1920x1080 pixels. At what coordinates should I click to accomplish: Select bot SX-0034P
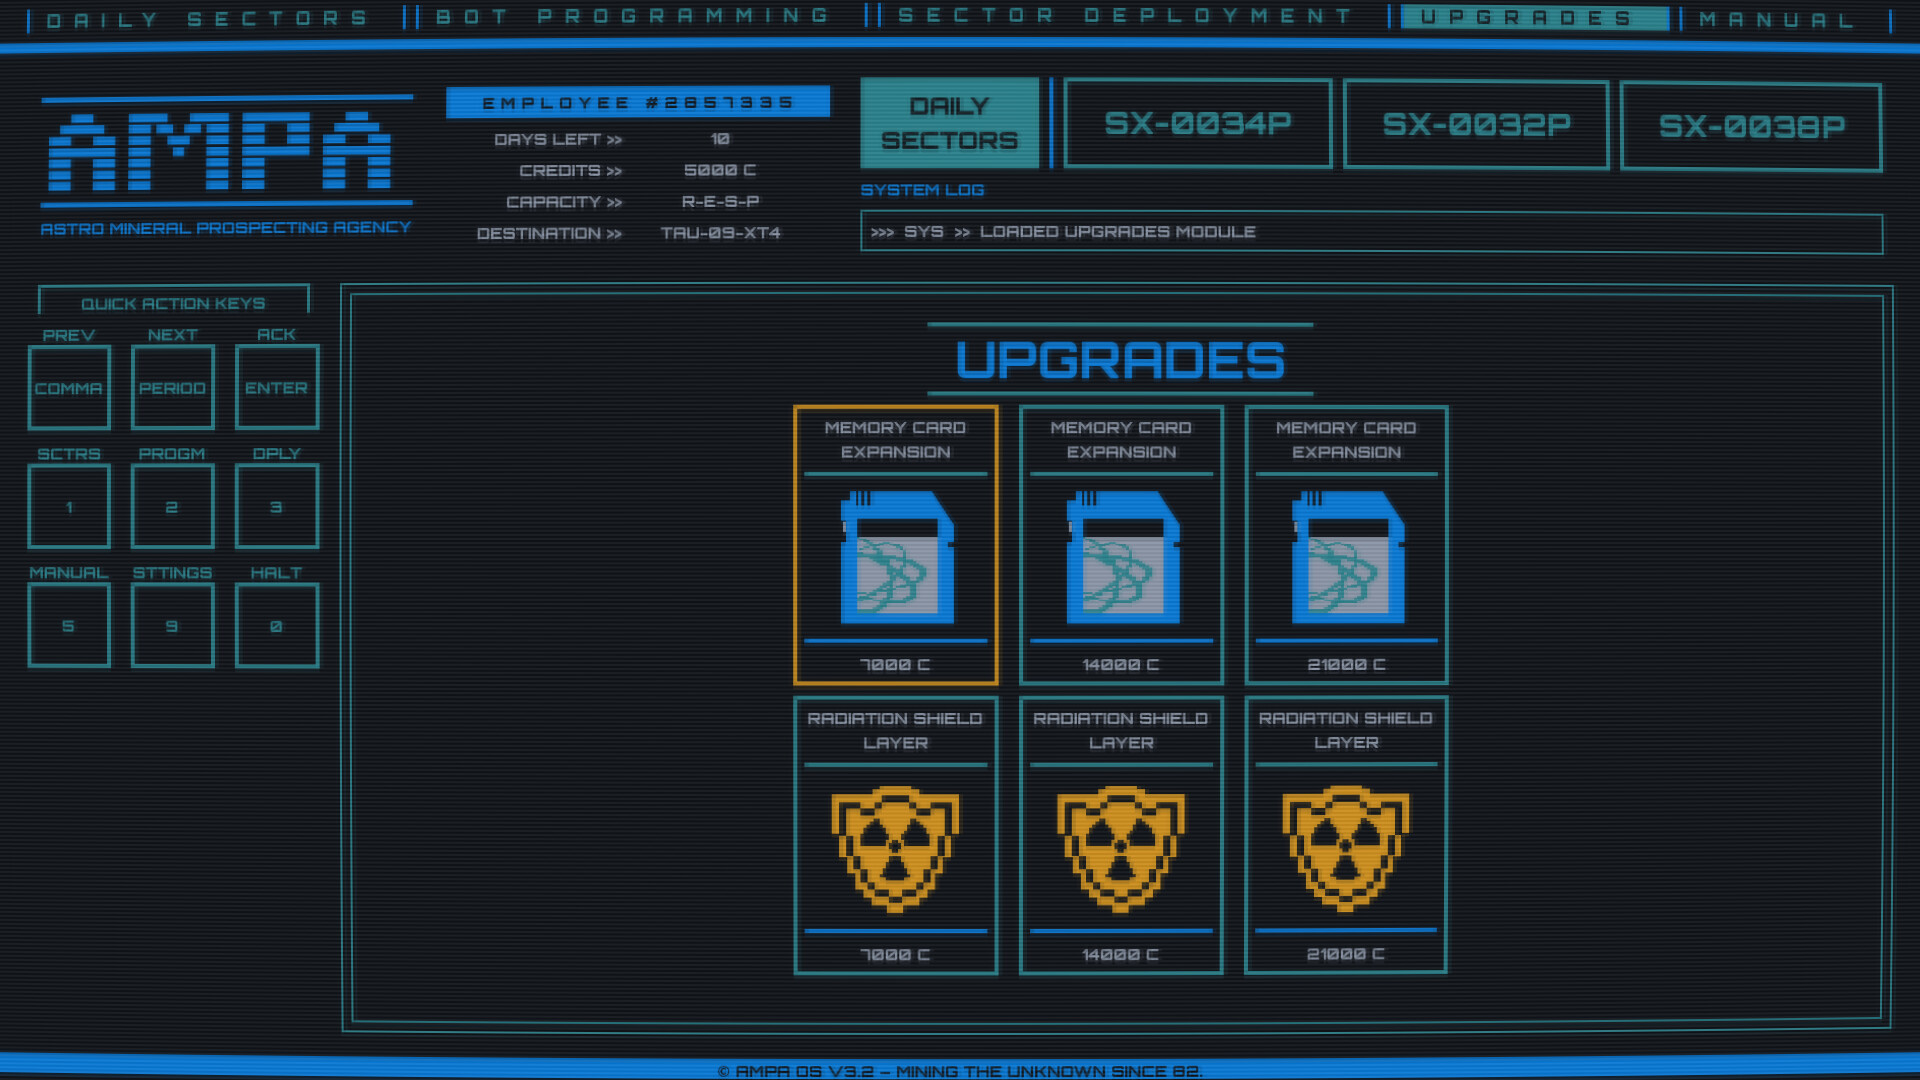click(1197, 124)
